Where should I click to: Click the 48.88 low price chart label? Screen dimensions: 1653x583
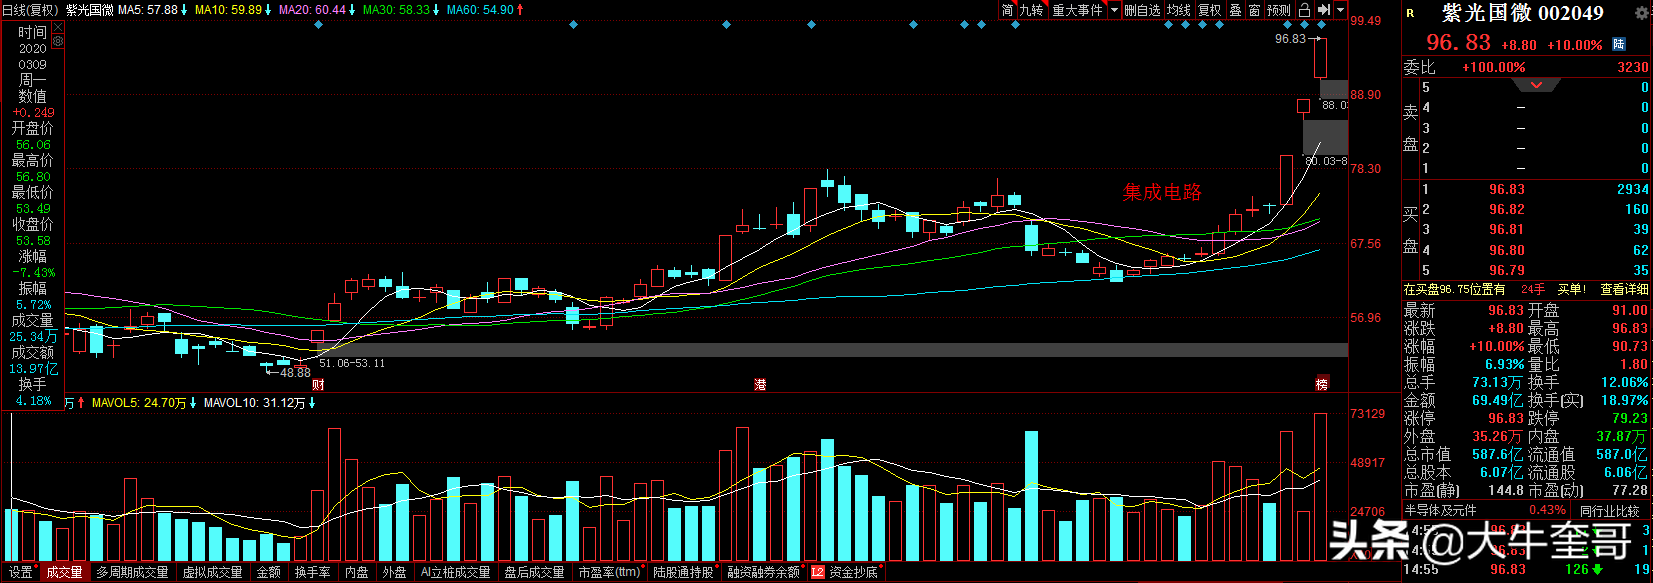coord(295,372)
